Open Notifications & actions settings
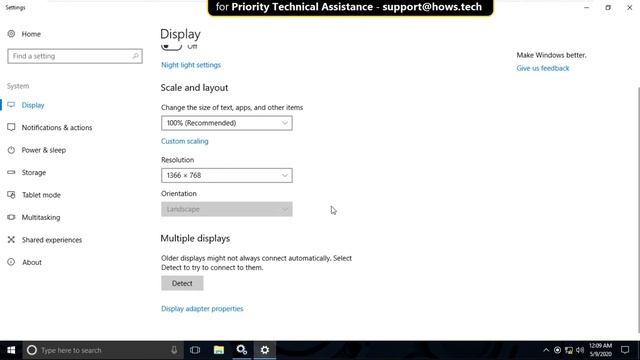Viewport: 640px width, 360px height. [57, 128]
